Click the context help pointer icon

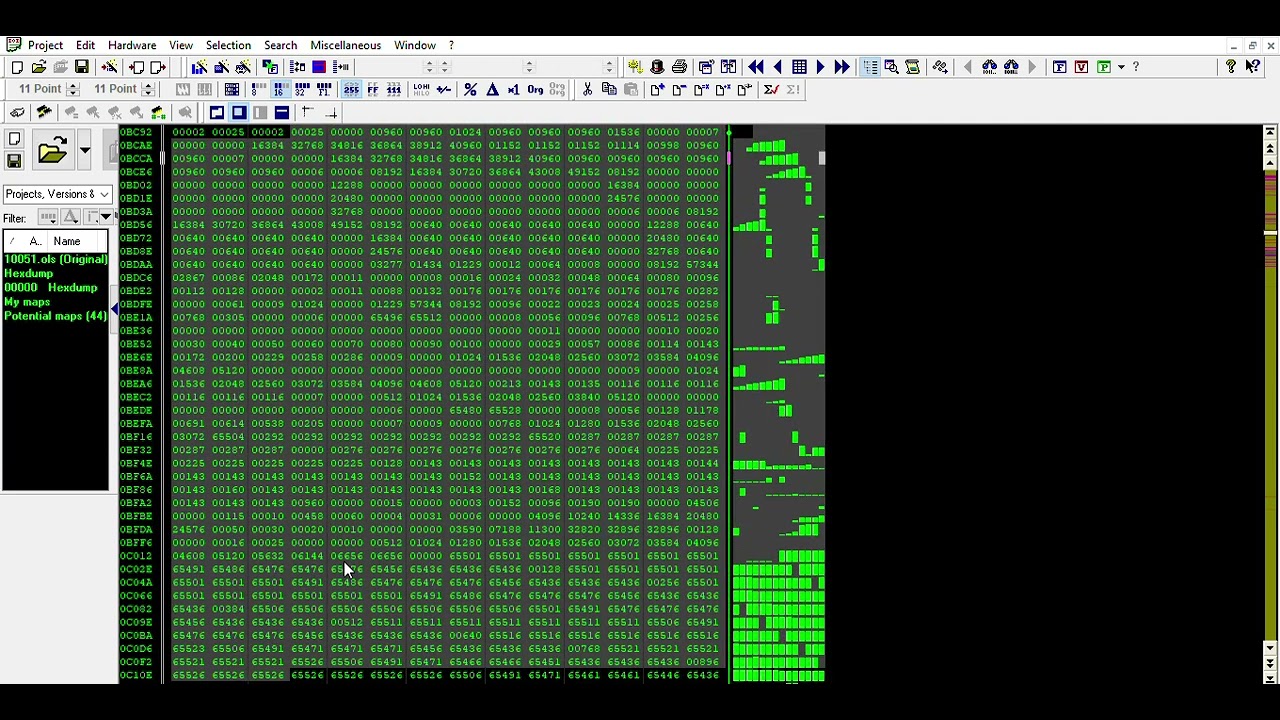pyautogui.click(x=1253, y=67)
